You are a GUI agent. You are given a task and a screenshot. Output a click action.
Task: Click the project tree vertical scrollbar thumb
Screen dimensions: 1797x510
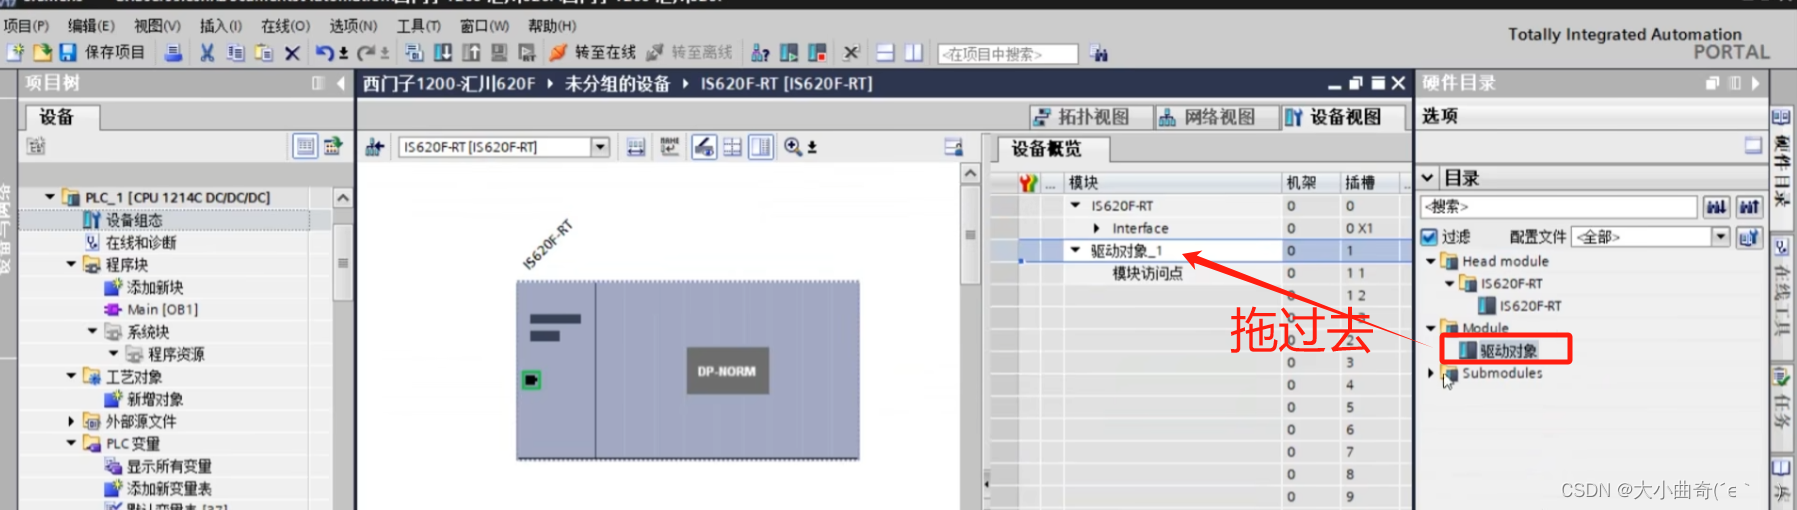(x=343, y=262)
